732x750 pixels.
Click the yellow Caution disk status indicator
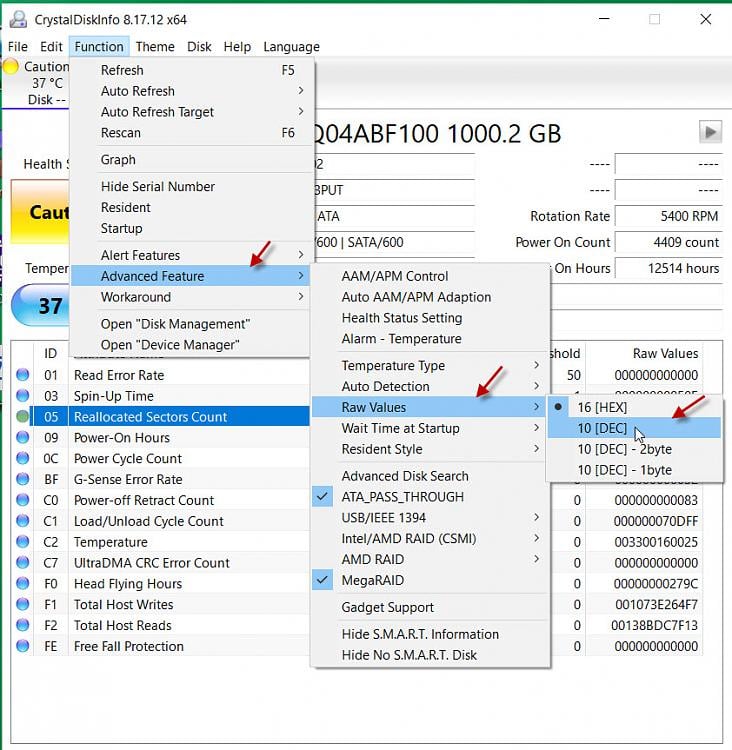(11, 66)
